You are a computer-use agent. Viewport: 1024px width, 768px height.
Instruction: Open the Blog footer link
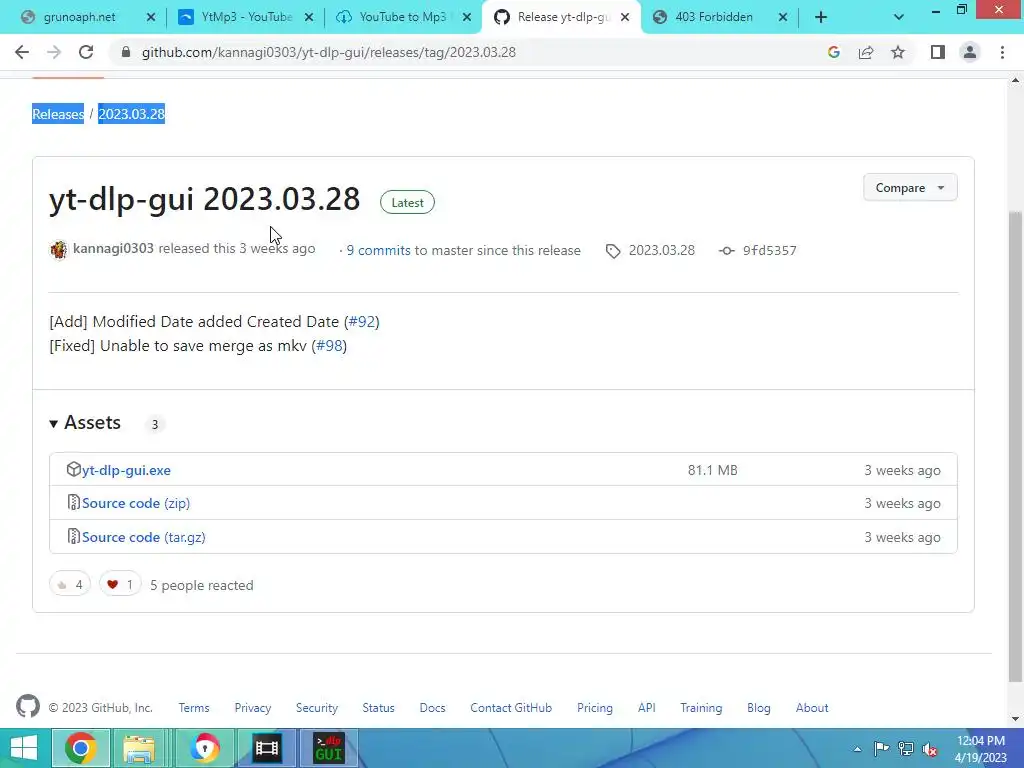[x=759, y=708]
